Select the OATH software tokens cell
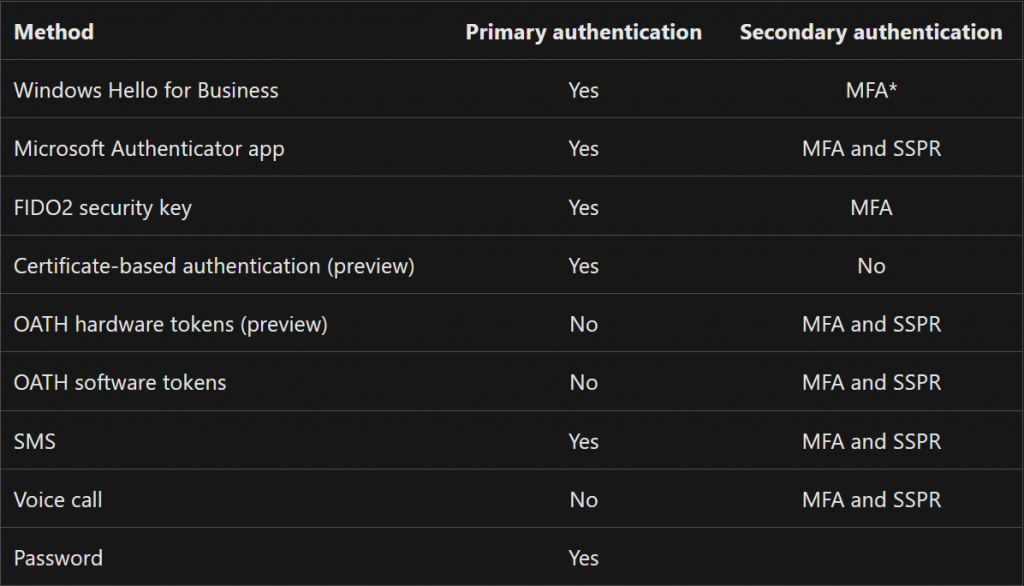This screenshot has height=586, width=1024. 120,383
